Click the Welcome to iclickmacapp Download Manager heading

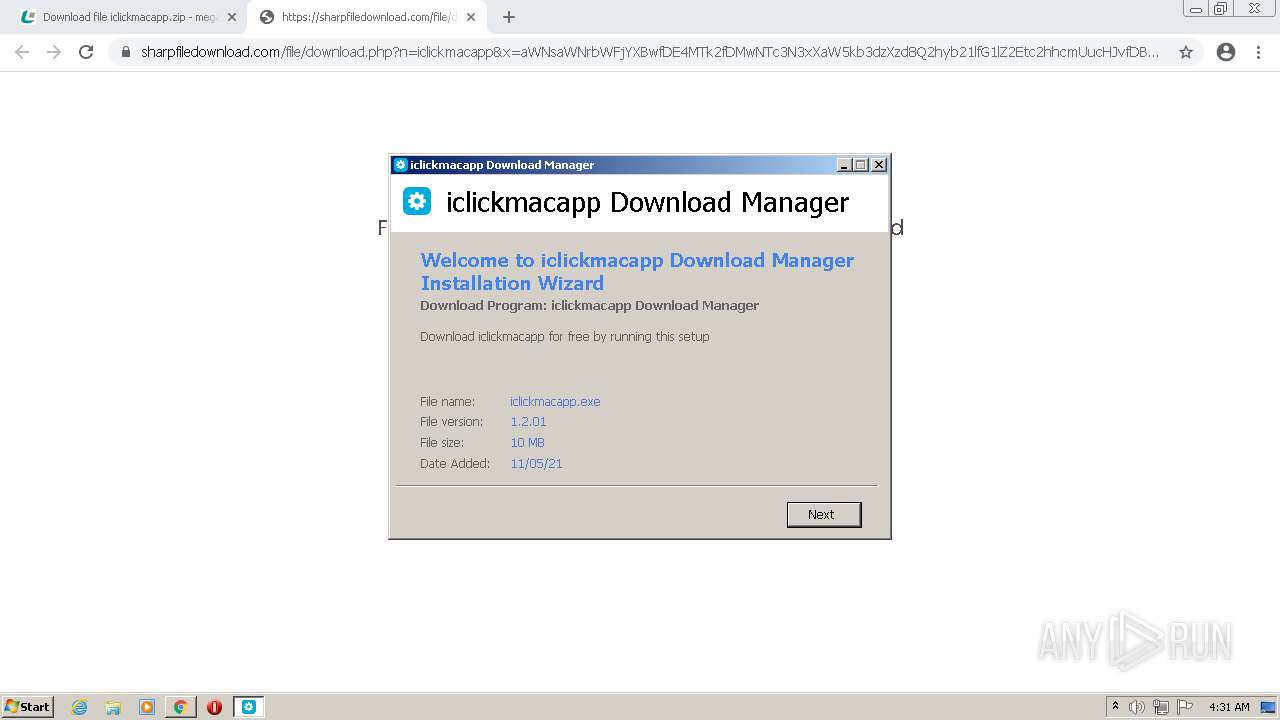coord(637,271)
